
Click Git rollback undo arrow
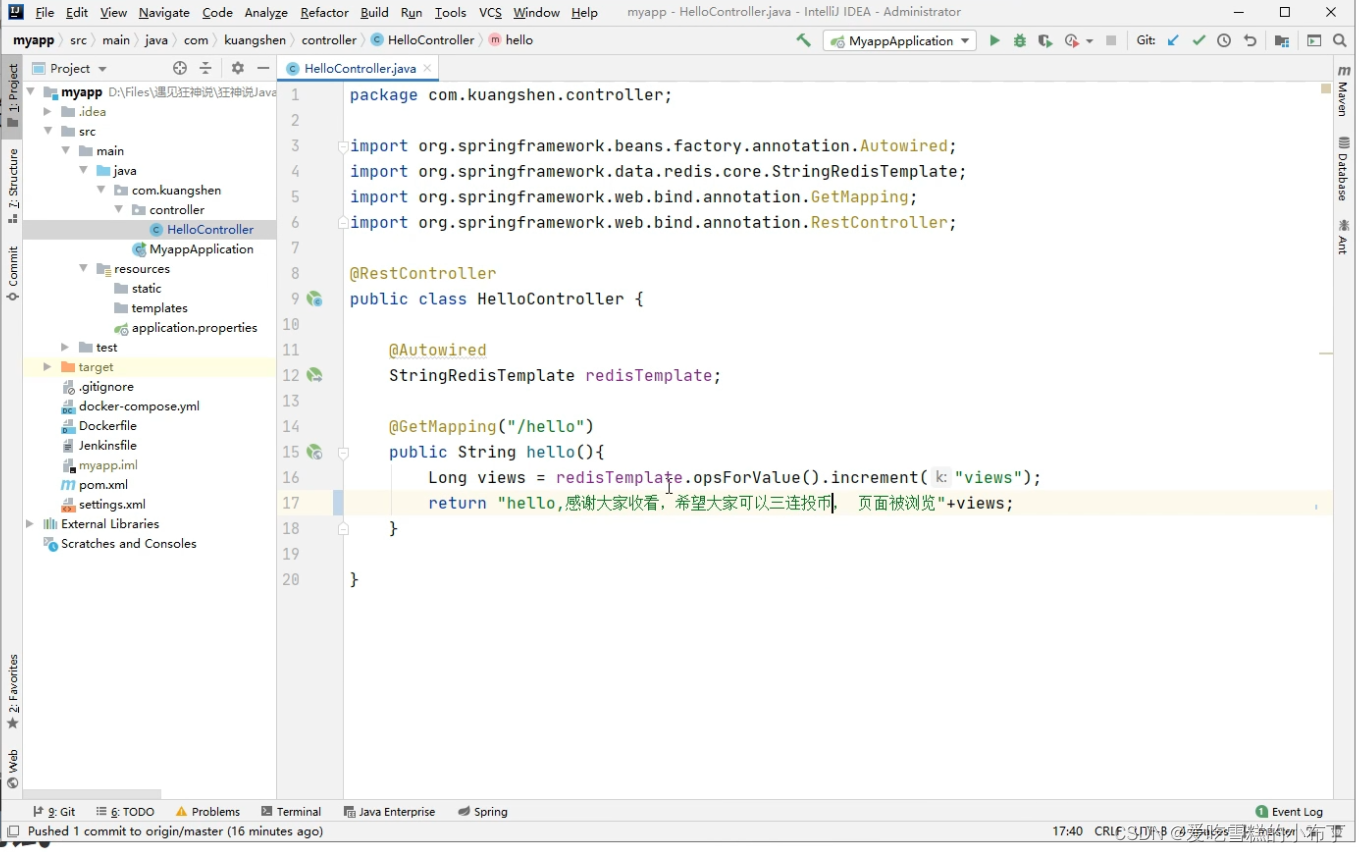click(x=1250, y=41)
